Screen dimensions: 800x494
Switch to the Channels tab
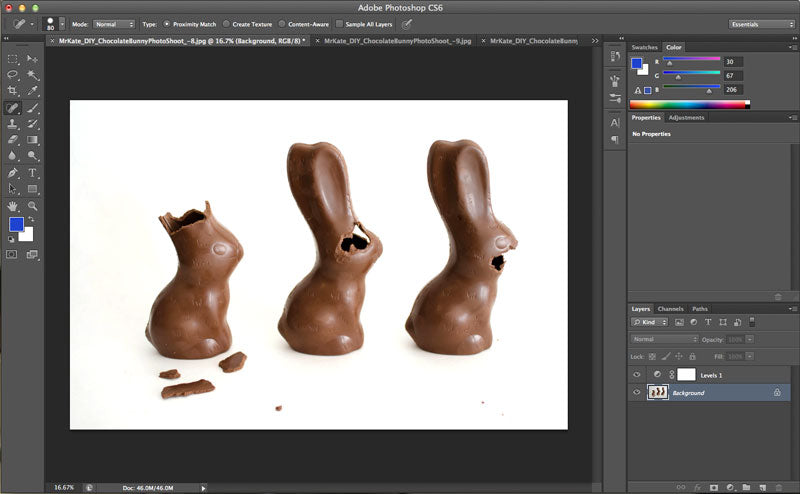(x=670, y=308)
